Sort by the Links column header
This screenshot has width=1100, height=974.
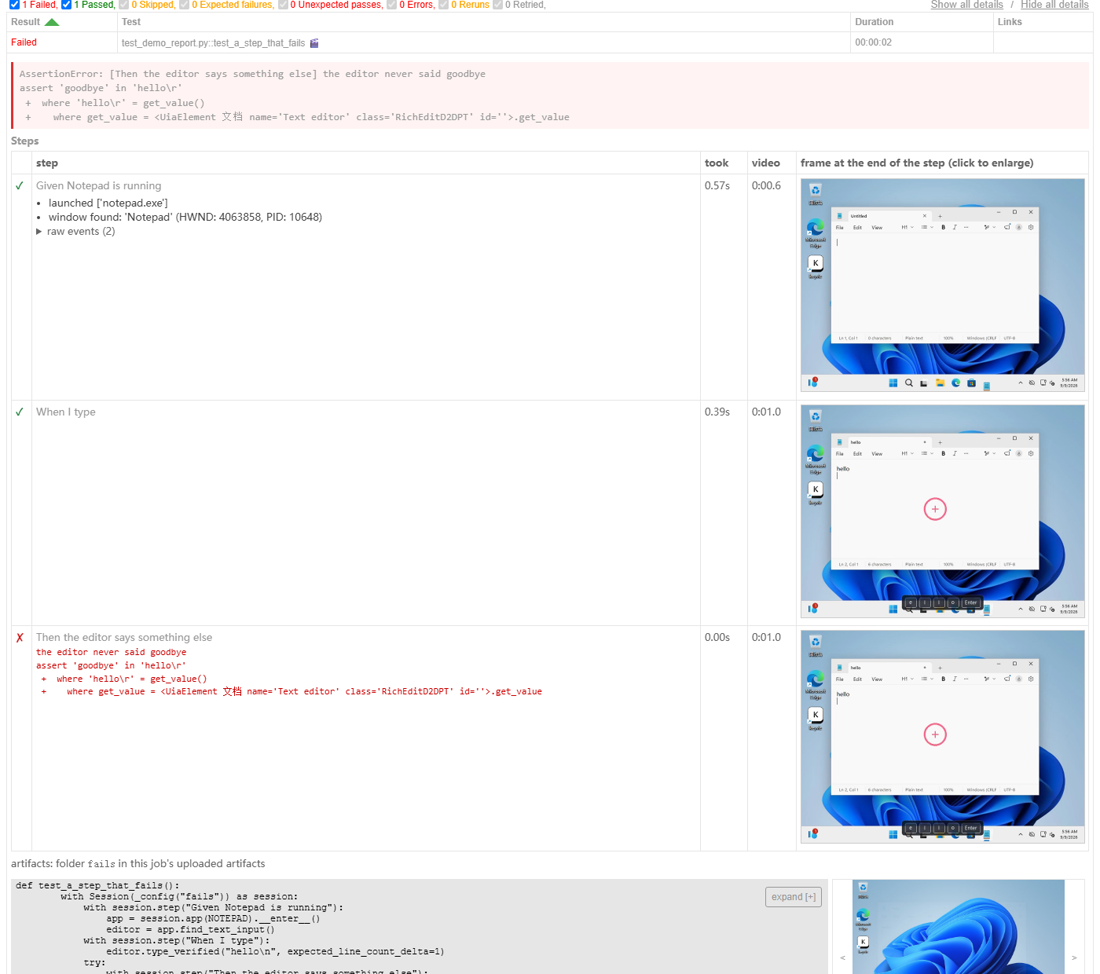1042,22
